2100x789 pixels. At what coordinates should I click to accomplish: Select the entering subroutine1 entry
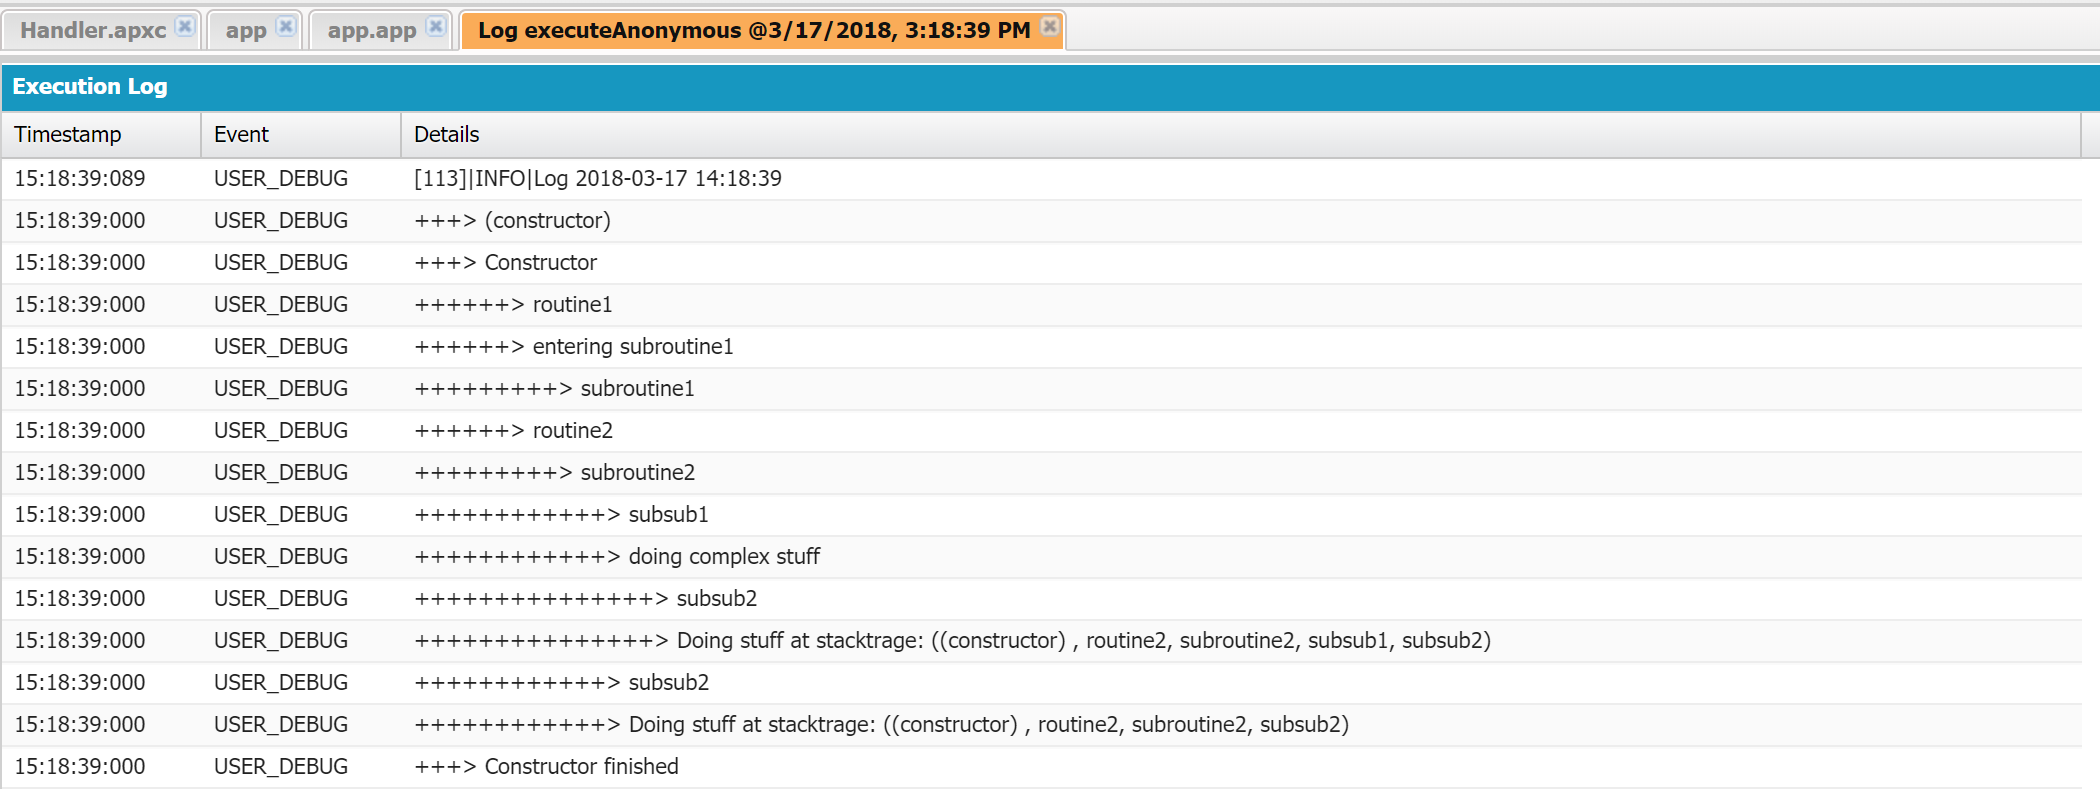pos(574,346)
